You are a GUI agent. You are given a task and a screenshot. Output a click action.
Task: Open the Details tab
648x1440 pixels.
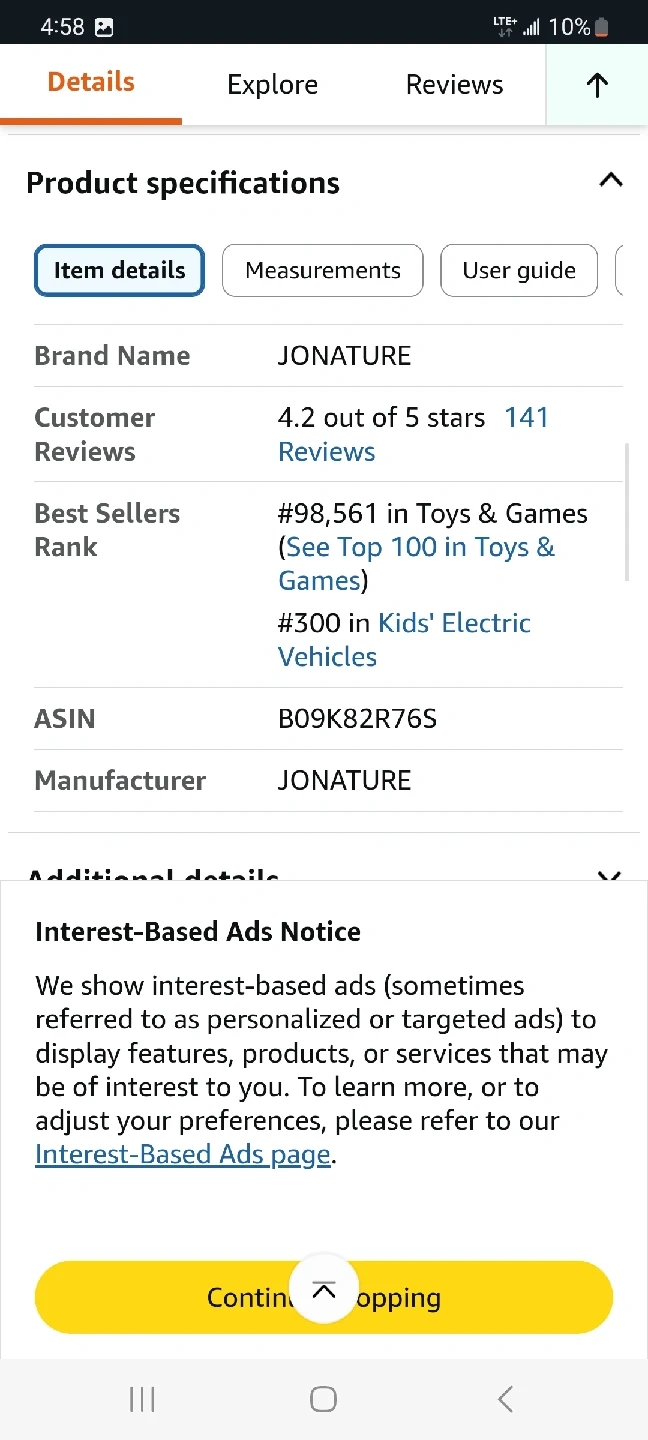coord(91,83)
